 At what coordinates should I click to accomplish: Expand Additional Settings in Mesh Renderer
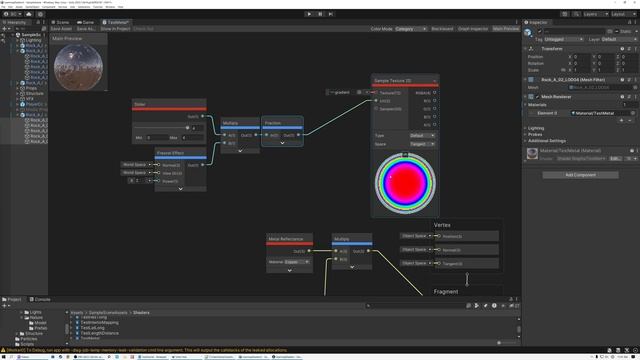(x=546, y=141)
